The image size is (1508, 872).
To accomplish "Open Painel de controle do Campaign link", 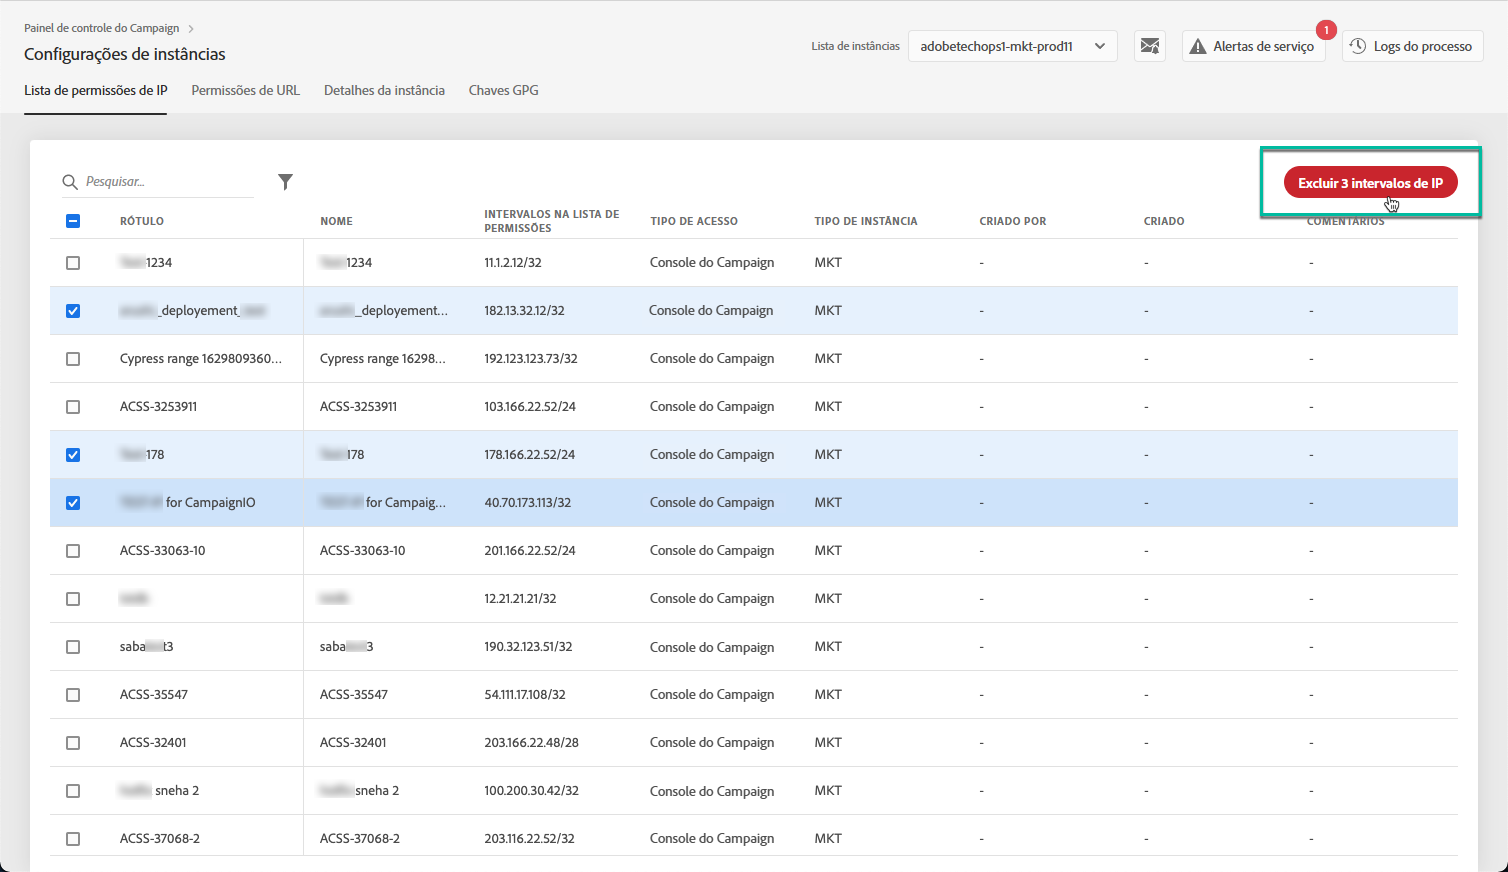I will [102, 28].
